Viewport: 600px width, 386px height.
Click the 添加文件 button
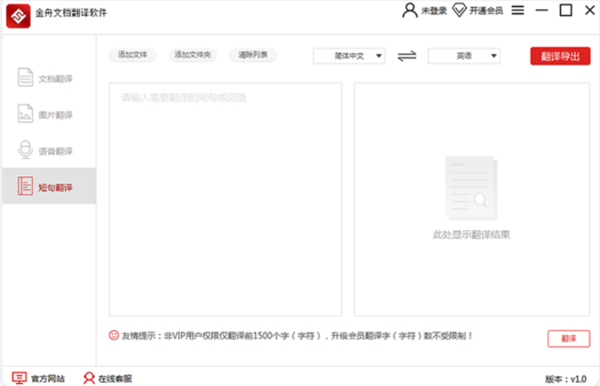coord(132,55)
